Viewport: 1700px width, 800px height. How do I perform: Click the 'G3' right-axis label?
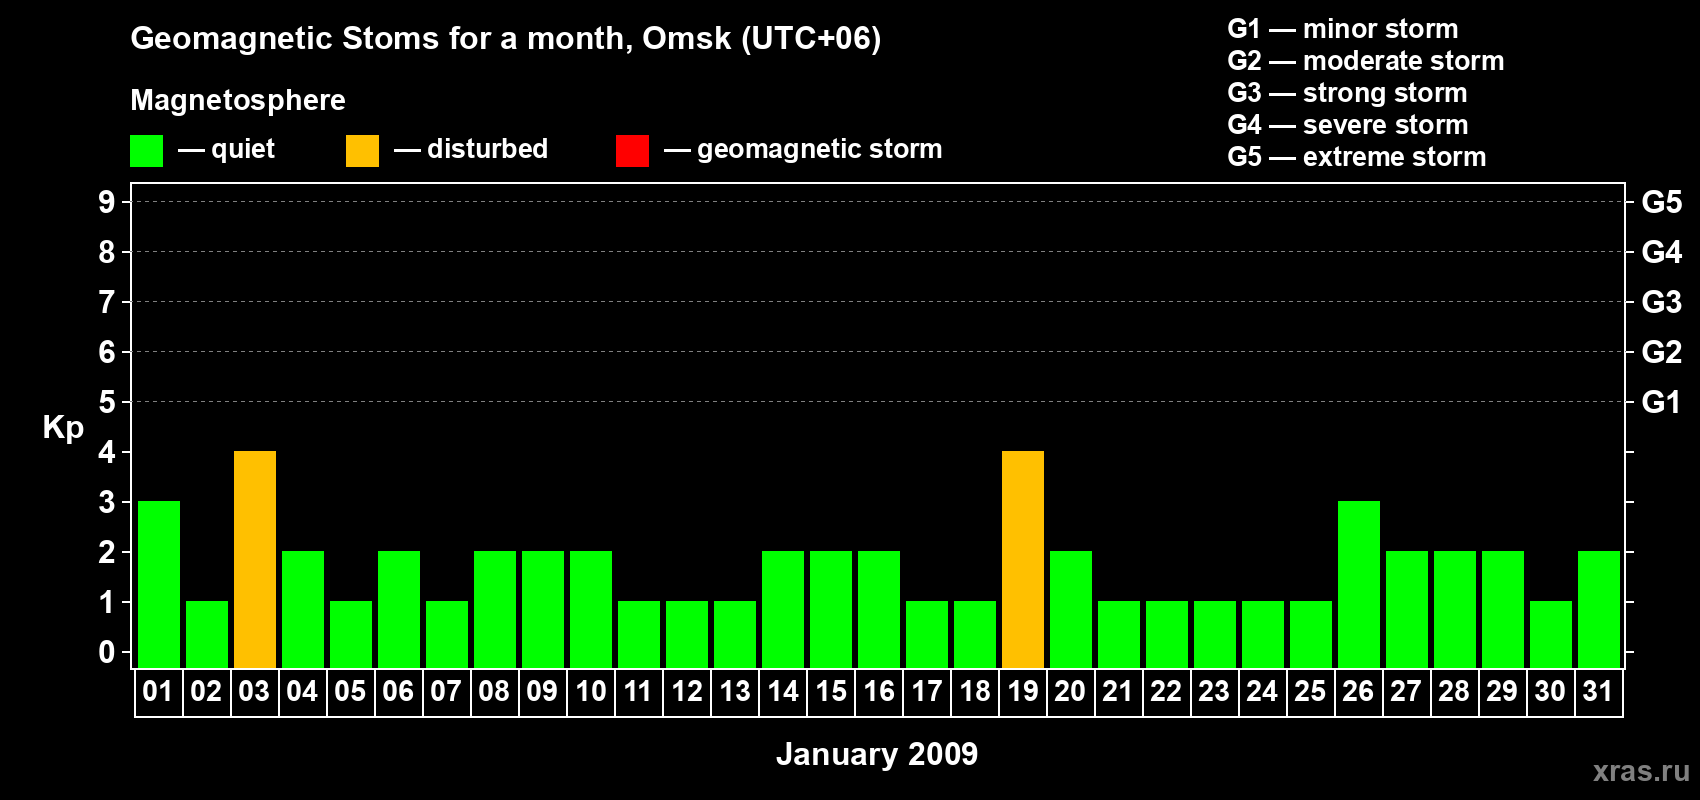click(x=1662, y=302)
